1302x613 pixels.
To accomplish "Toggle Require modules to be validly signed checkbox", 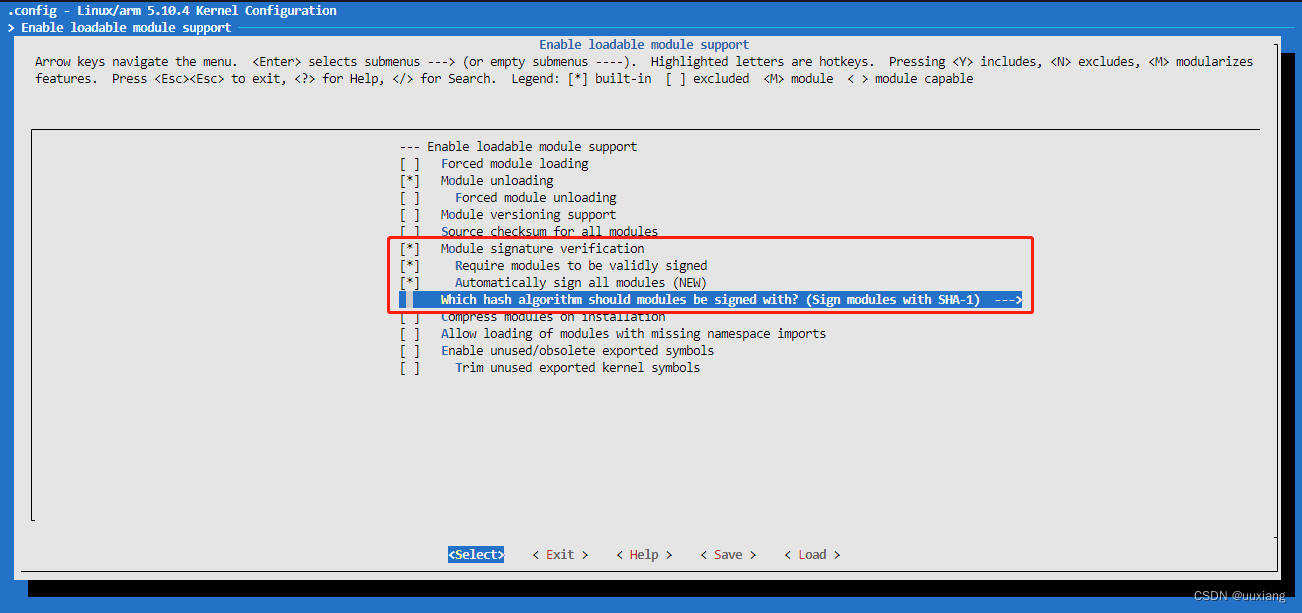I will click(410, 266).
